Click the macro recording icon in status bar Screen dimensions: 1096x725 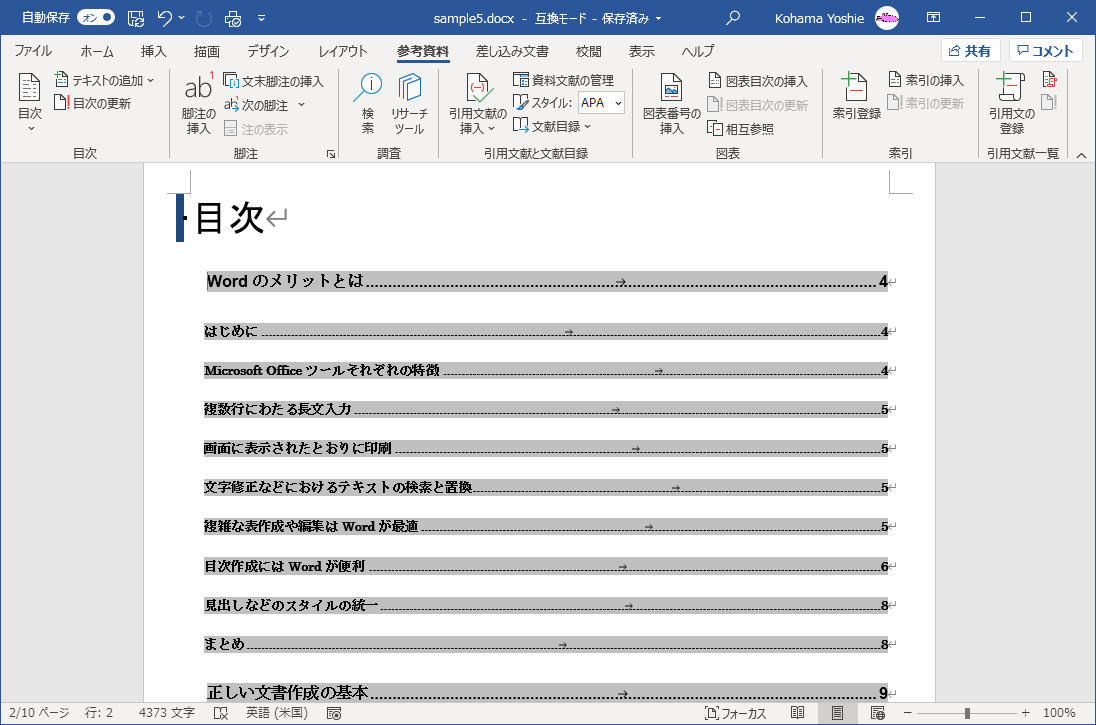[x=334, y=713]
